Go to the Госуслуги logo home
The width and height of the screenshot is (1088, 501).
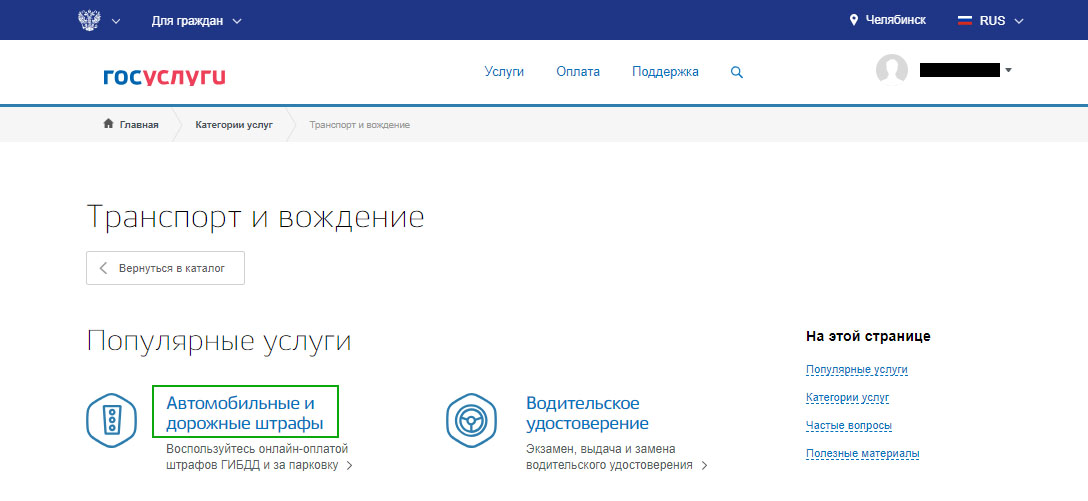(164, 76)
